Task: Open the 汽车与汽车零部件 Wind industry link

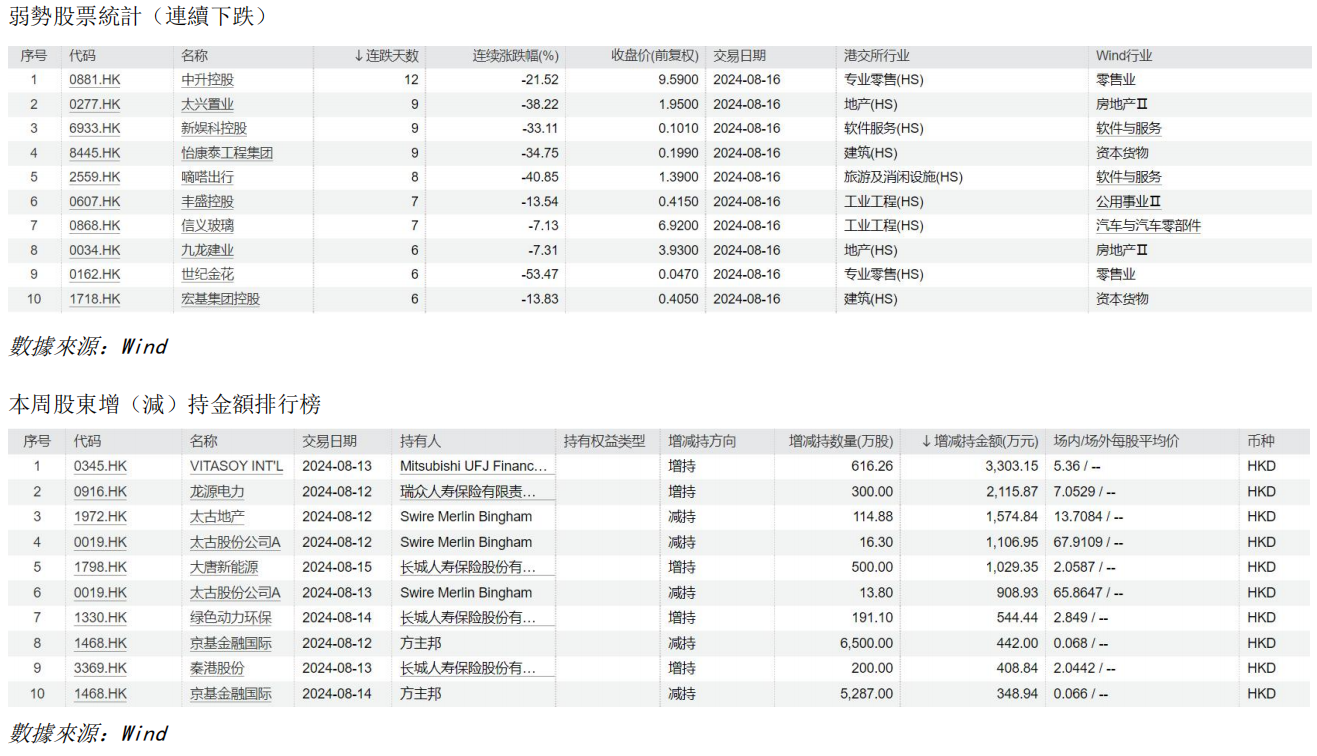Action: tap(1148, 226)
